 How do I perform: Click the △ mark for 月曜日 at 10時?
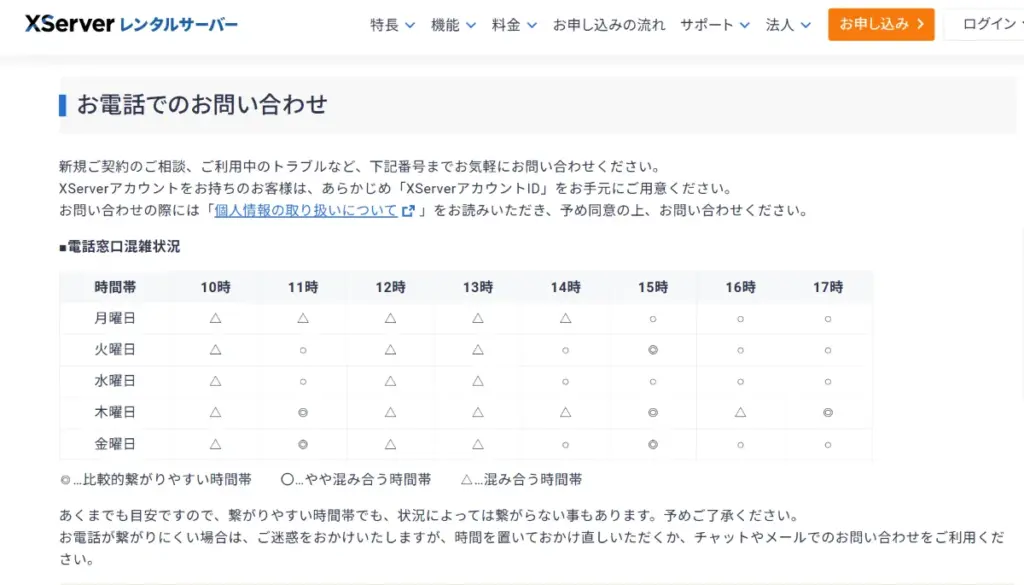click(215, 319)
